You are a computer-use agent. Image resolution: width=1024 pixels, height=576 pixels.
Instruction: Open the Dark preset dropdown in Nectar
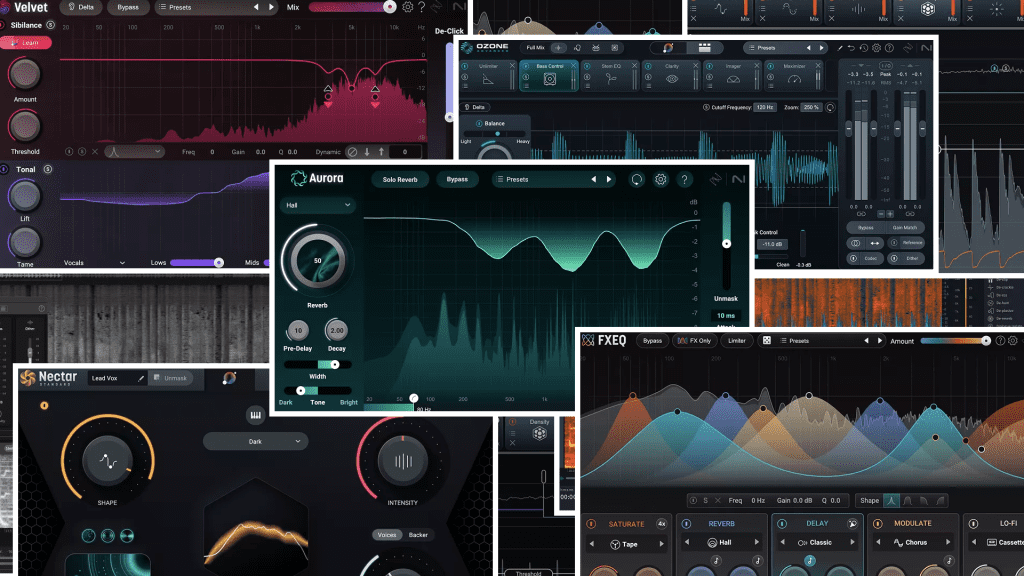coord(256,441)
